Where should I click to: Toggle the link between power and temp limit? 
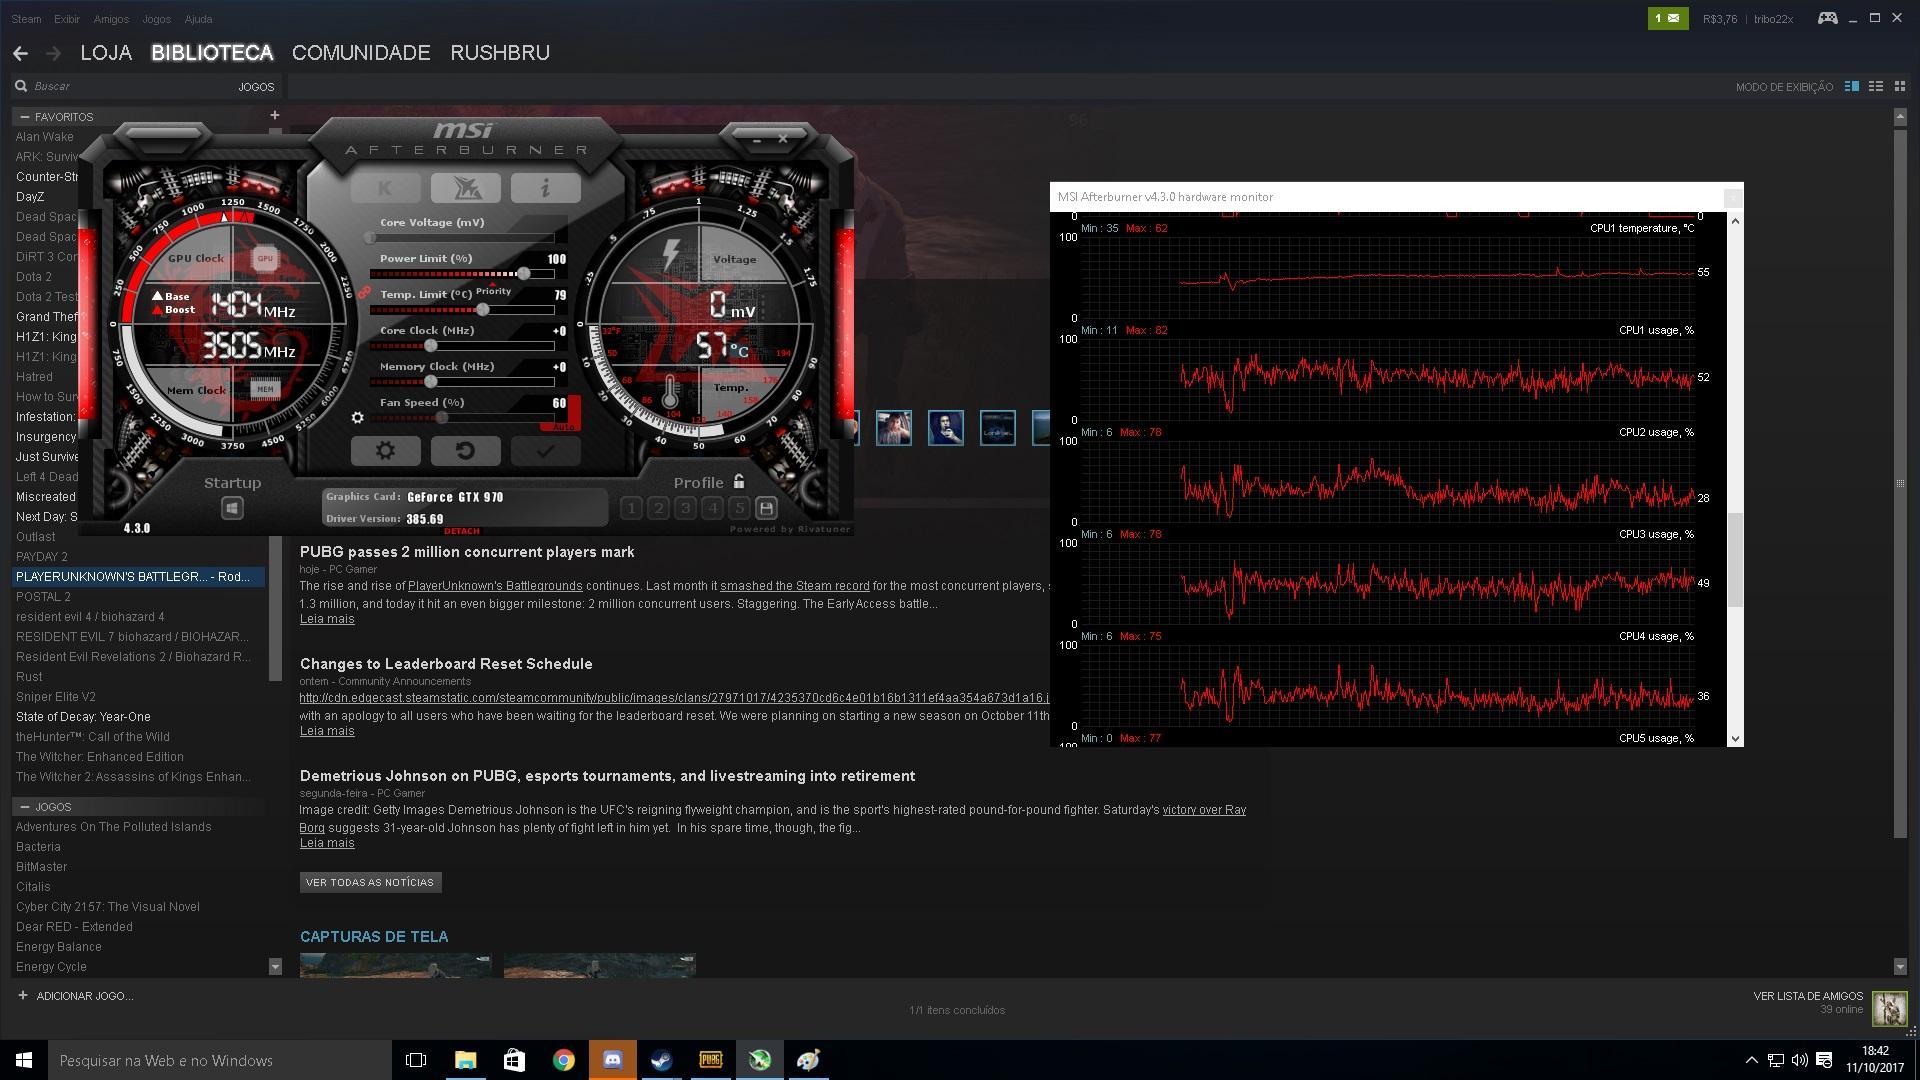point(364,293)
